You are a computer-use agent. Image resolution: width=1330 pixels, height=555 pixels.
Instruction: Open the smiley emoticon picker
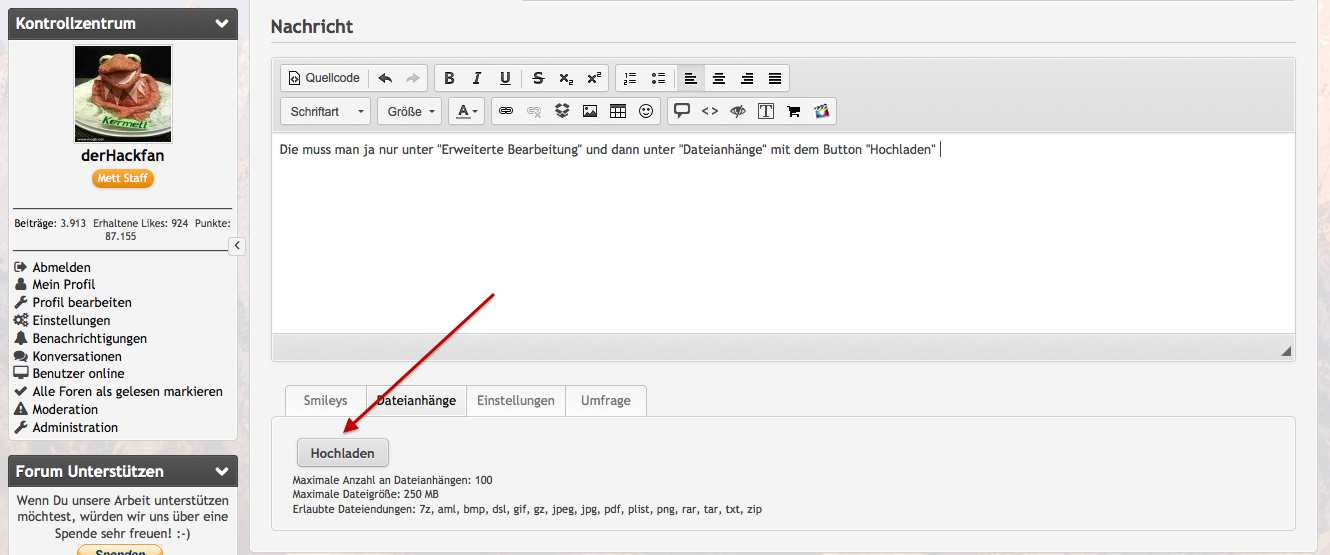(x=646, y=111)
